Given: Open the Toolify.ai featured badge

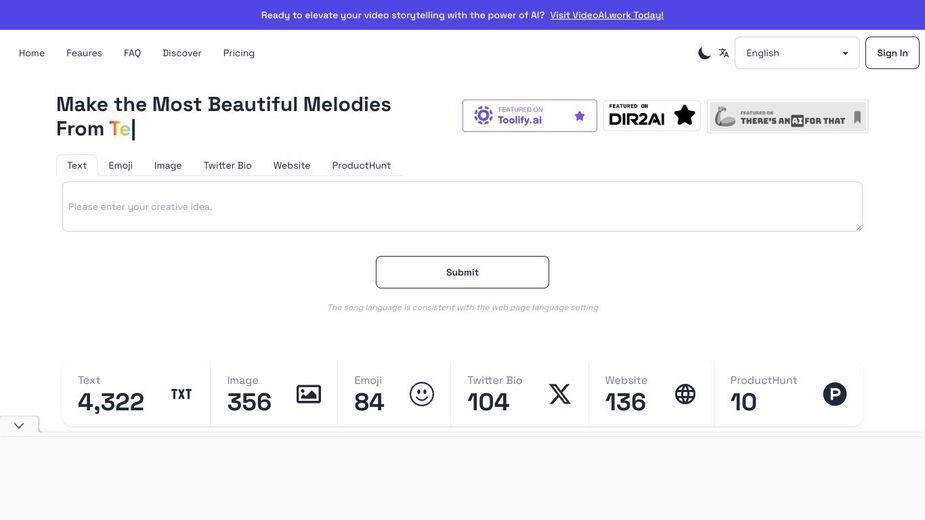Looking at the screenshot, I should coord(529,116).
